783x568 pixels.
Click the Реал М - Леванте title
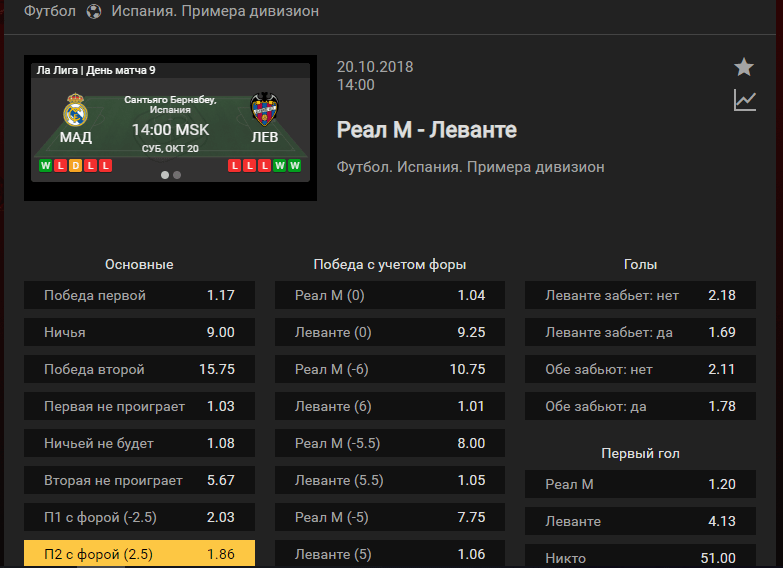pyautogui.click(x=426, y=130)
